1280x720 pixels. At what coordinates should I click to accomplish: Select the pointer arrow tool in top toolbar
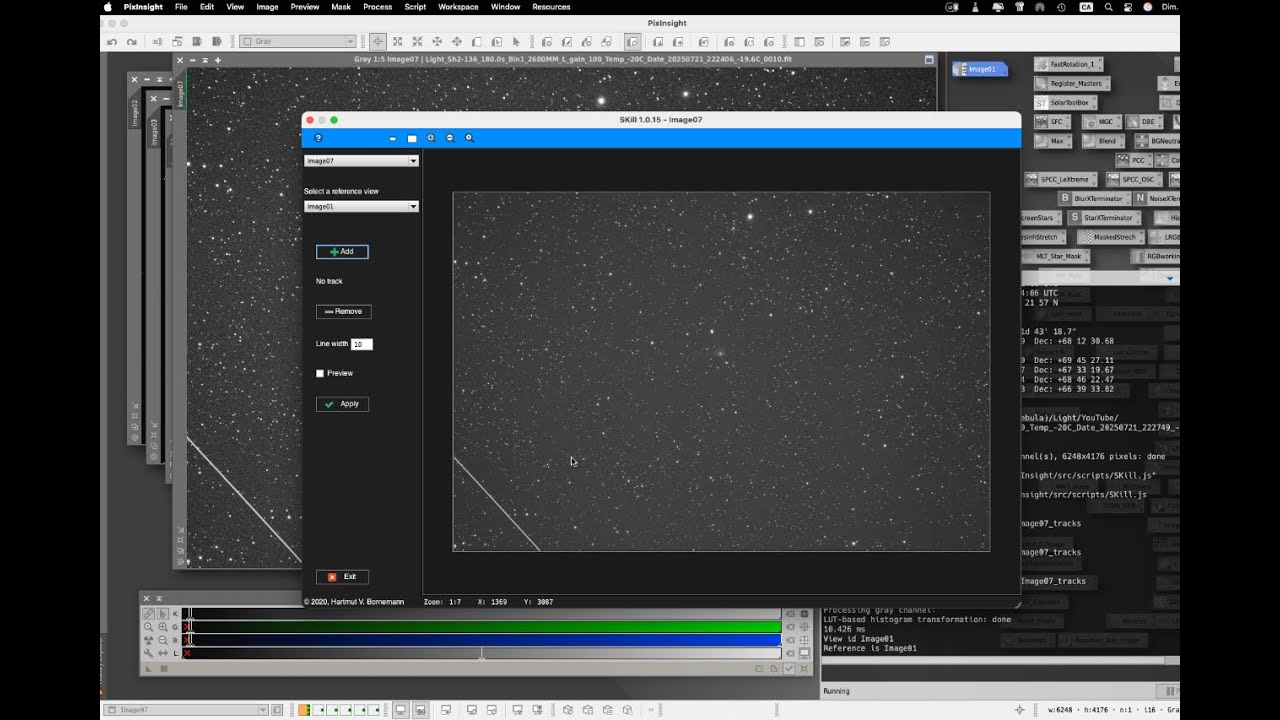pyautogui.click(x=516, y=42)
